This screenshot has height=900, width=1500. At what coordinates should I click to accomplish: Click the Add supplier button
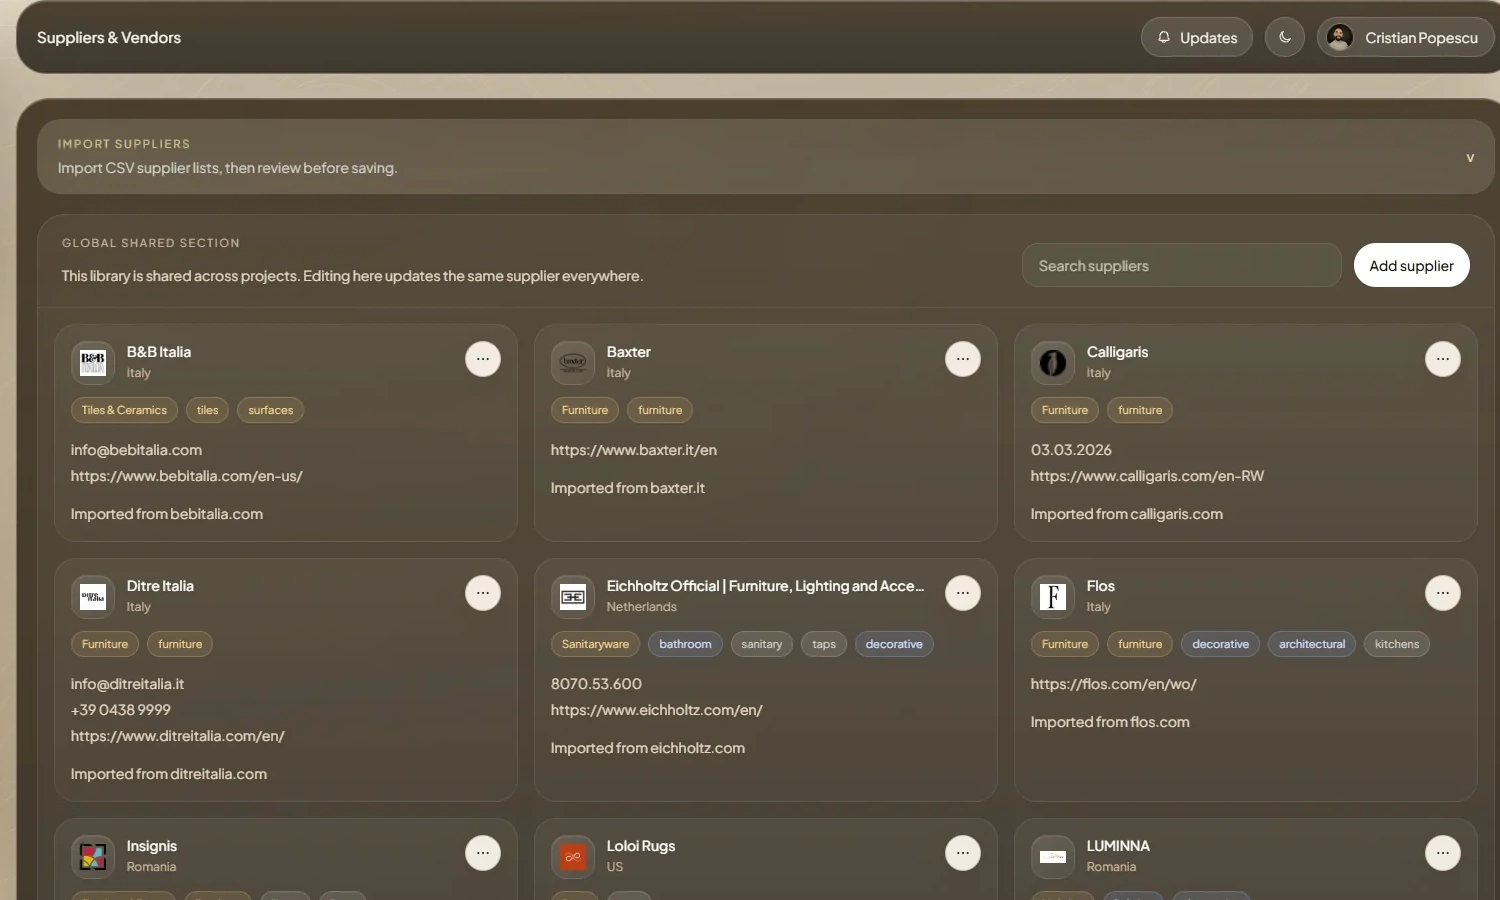[x=1411, y=265]
